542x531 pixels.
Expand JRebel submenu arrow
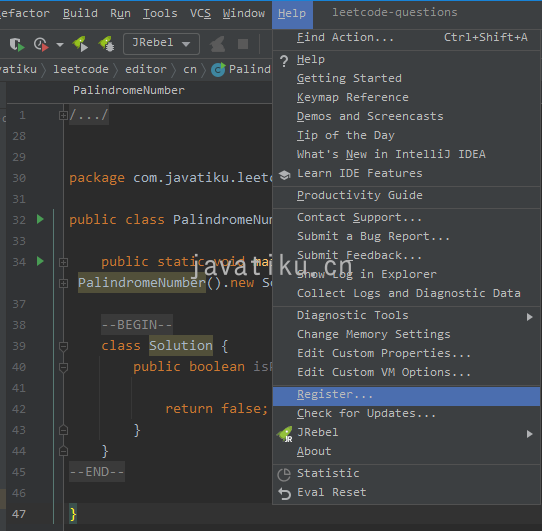(529, 434)
